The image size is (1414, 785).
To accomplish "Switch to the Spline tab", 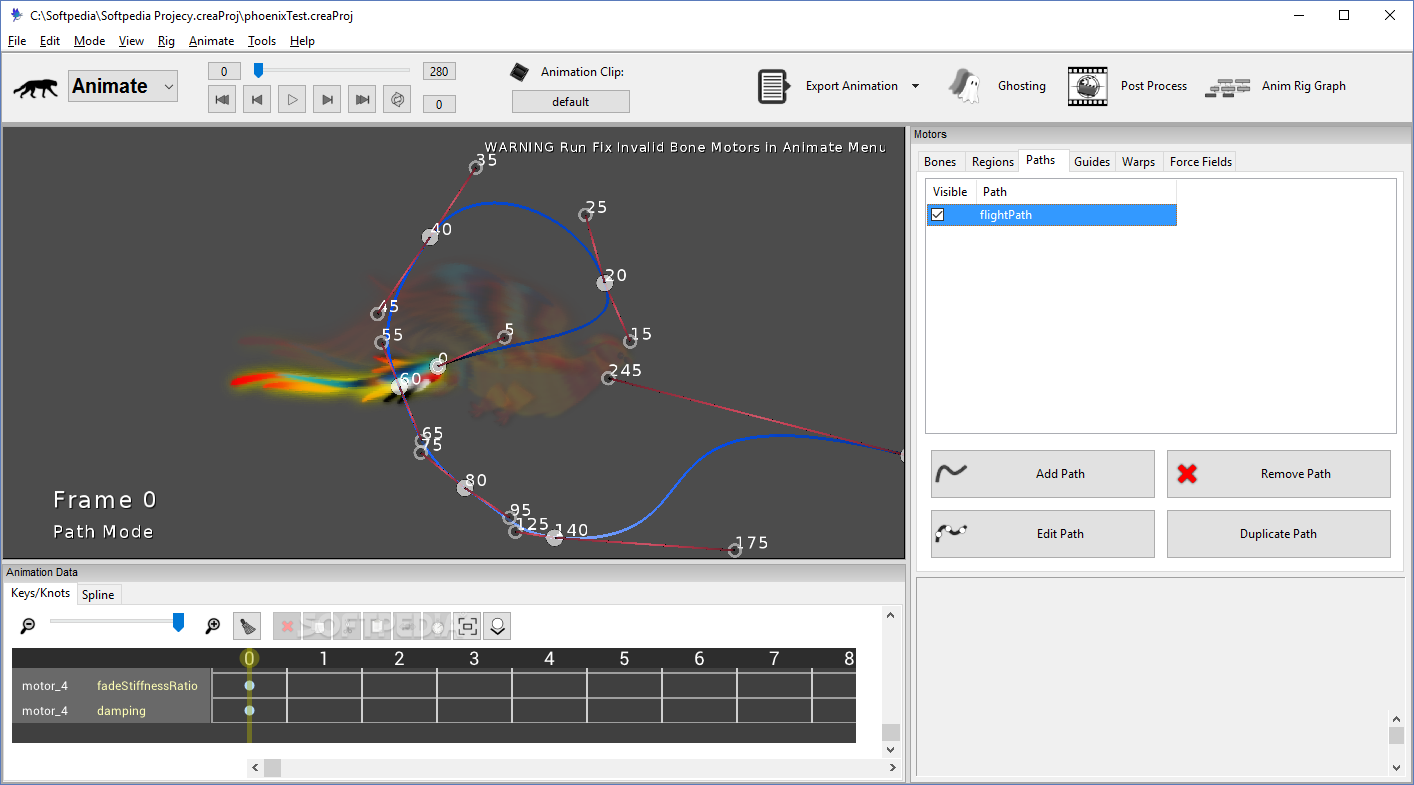I will (98, 595).
